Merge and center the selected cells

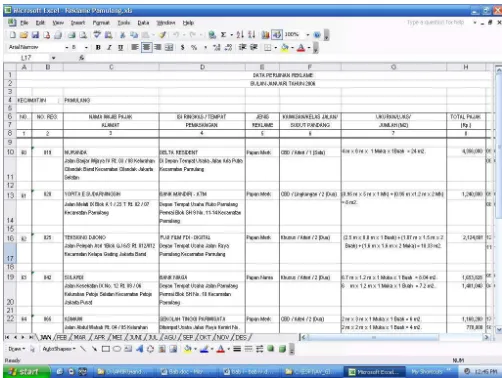169,48
